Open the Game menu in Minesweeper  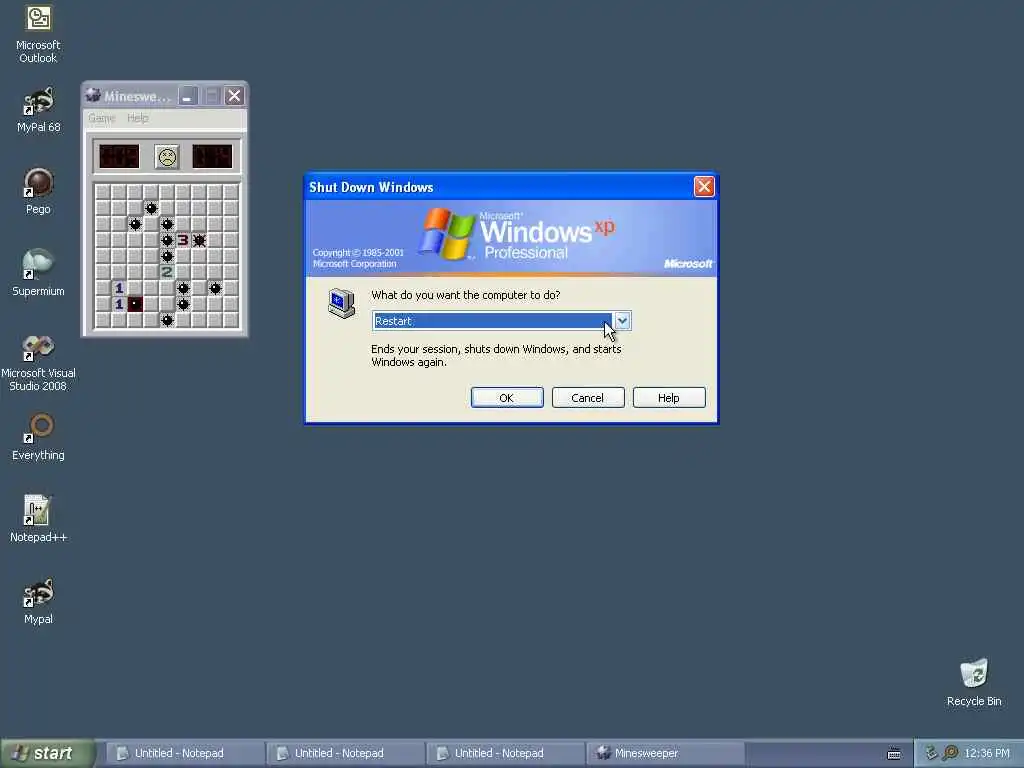(101, 118)
